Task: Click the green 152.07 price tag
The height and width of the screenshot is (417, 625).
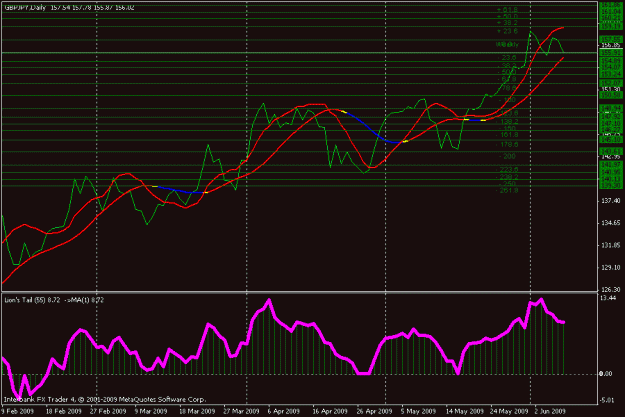Action: (x=611, y=83)
